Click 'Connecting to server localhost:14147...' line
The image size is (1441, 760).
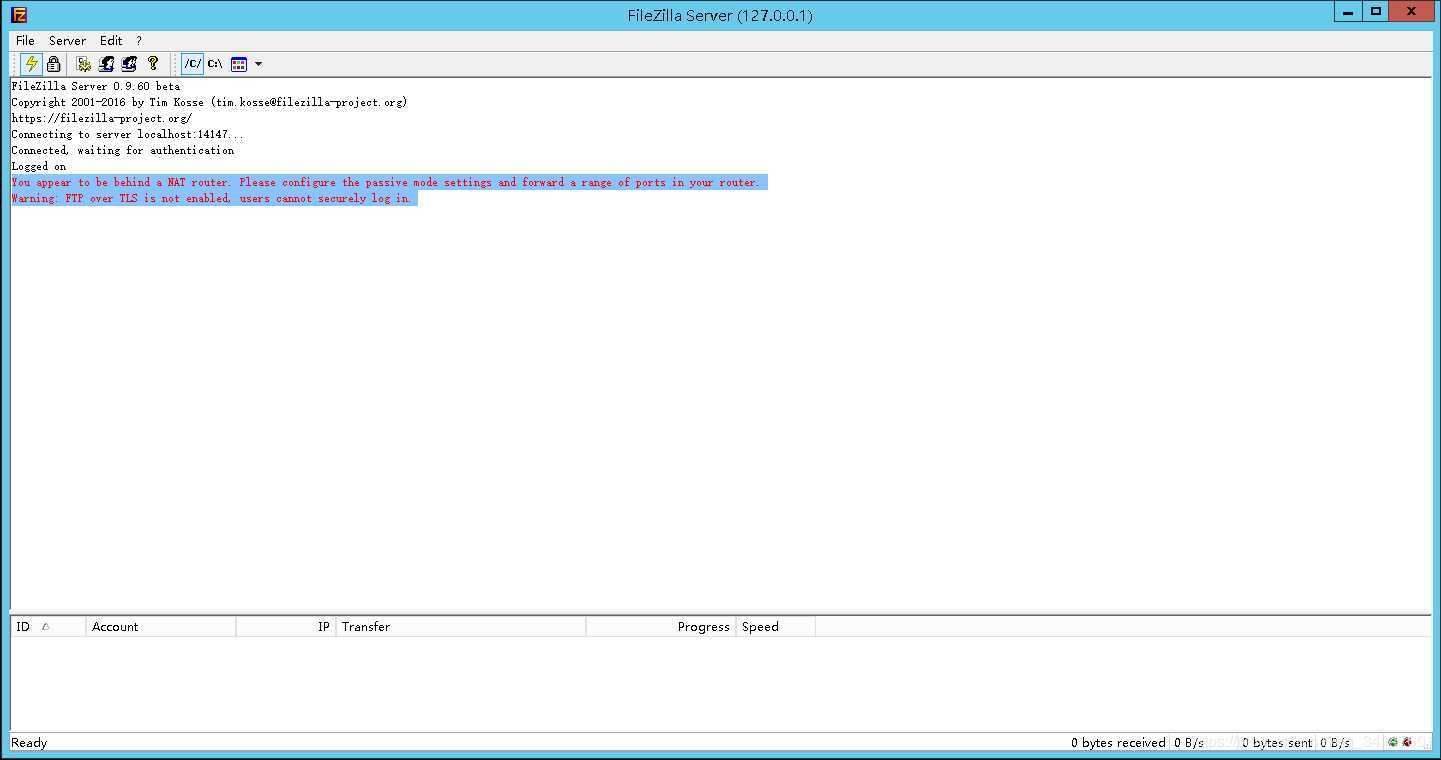coord(127,134)
